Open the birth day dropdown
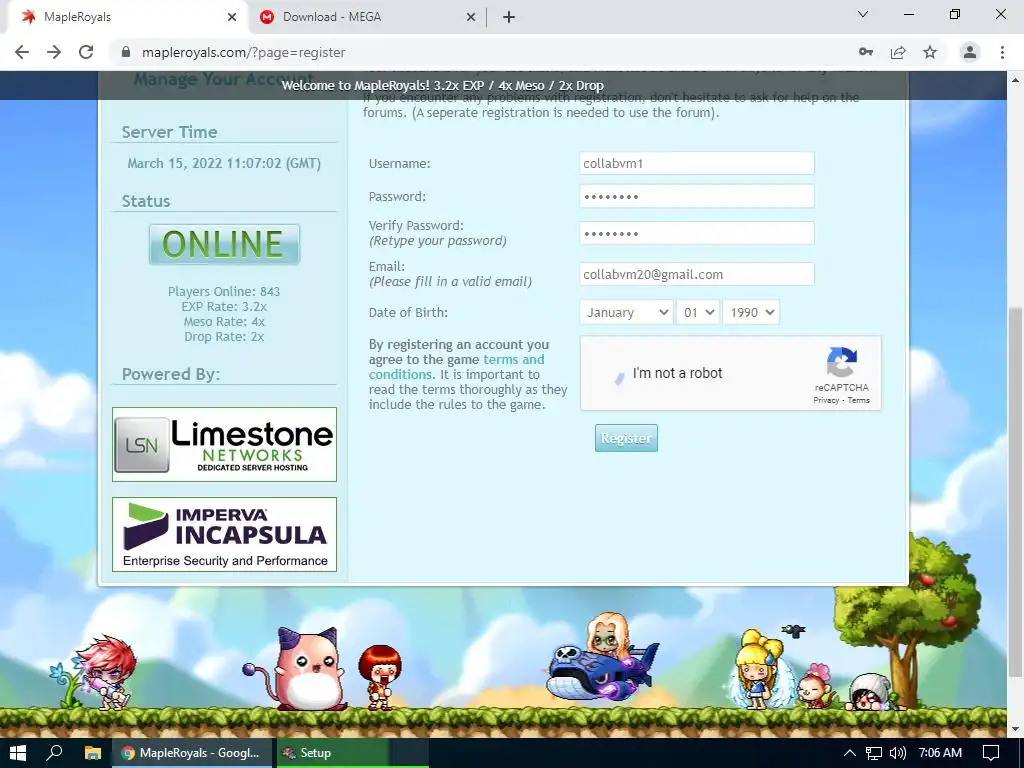 (x=698, y=312)
